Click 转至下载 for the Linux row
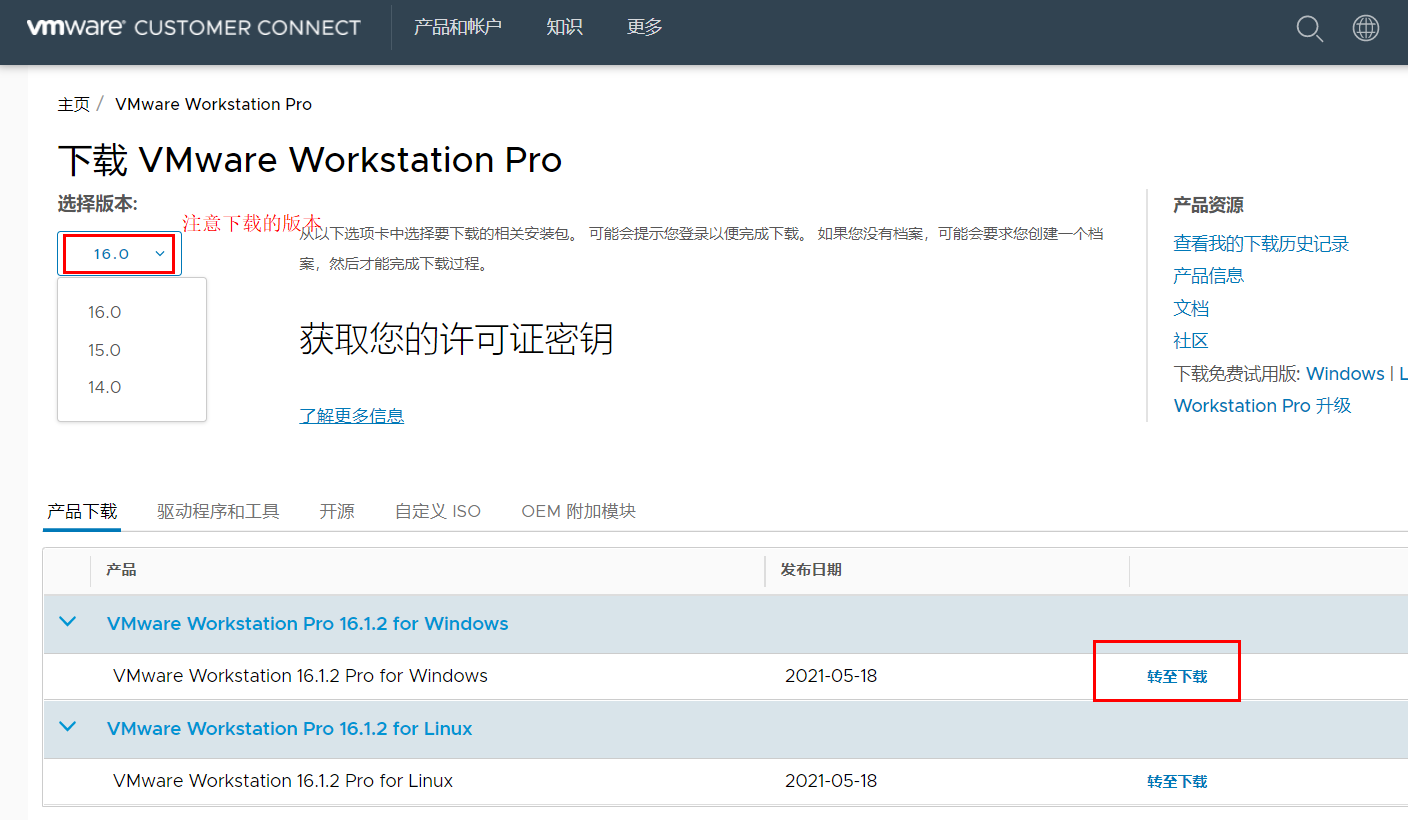This screenshot has width=1408, height=820. coord(1177,782)
